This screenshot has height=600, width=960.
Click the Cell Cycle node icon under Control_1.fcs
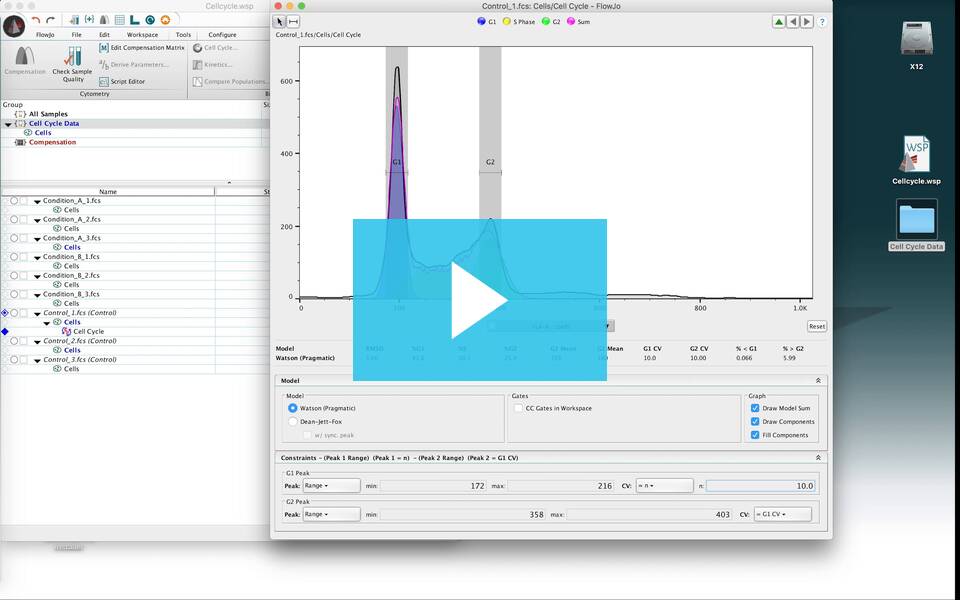tap(66, 331)
